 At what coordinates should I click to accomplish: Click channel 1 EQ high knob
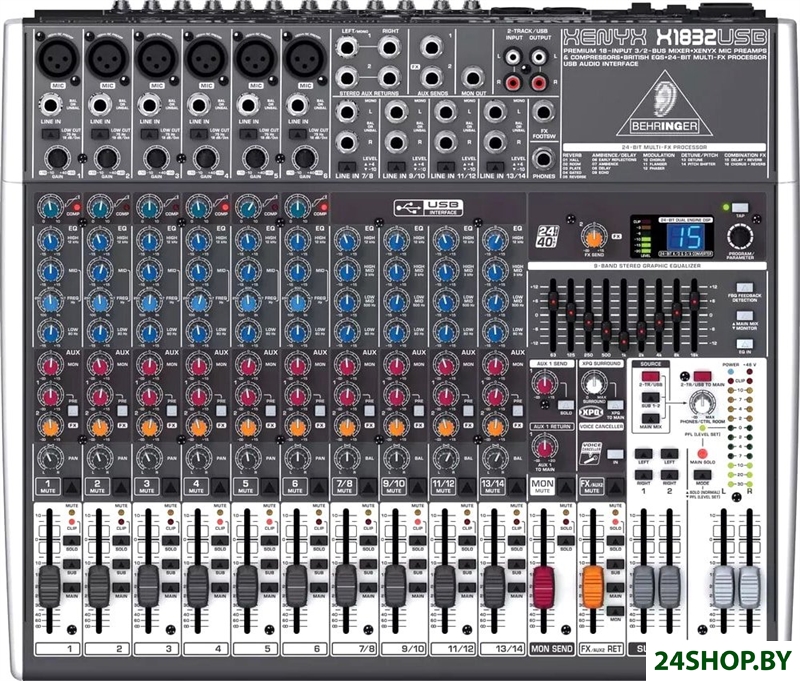[x=50, y=240]
